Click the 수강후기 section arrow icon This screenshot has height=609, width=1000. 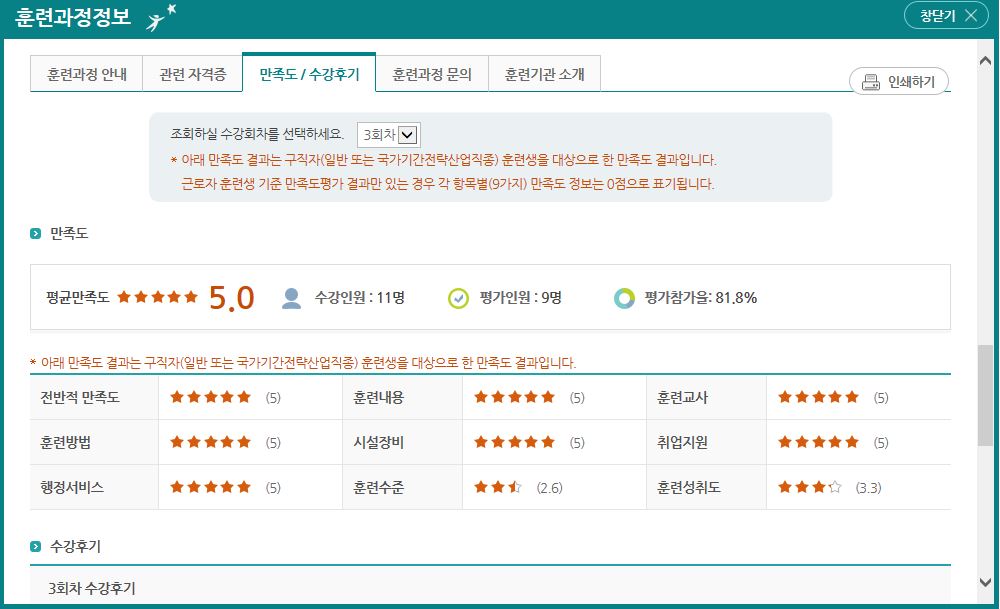(36, 547)
